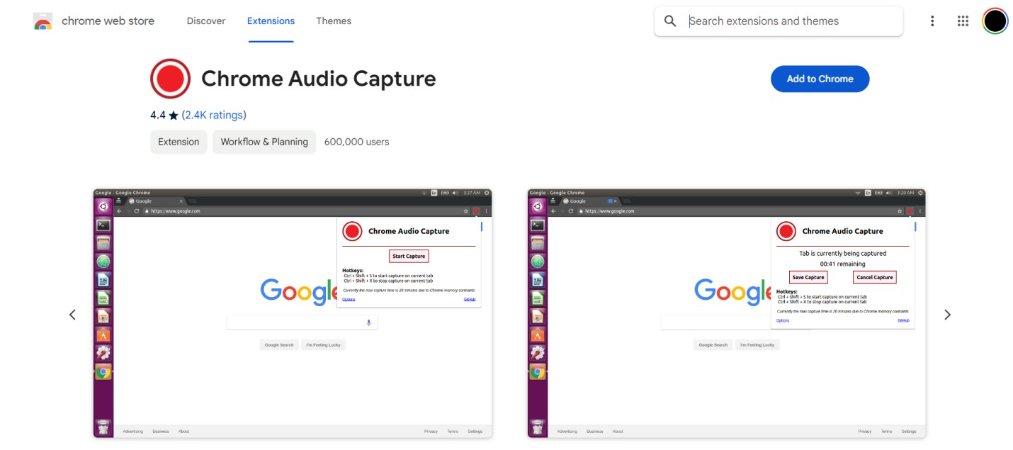
Task: Click the Chrome Web Store rainbow logo
Action: [43, 21]
